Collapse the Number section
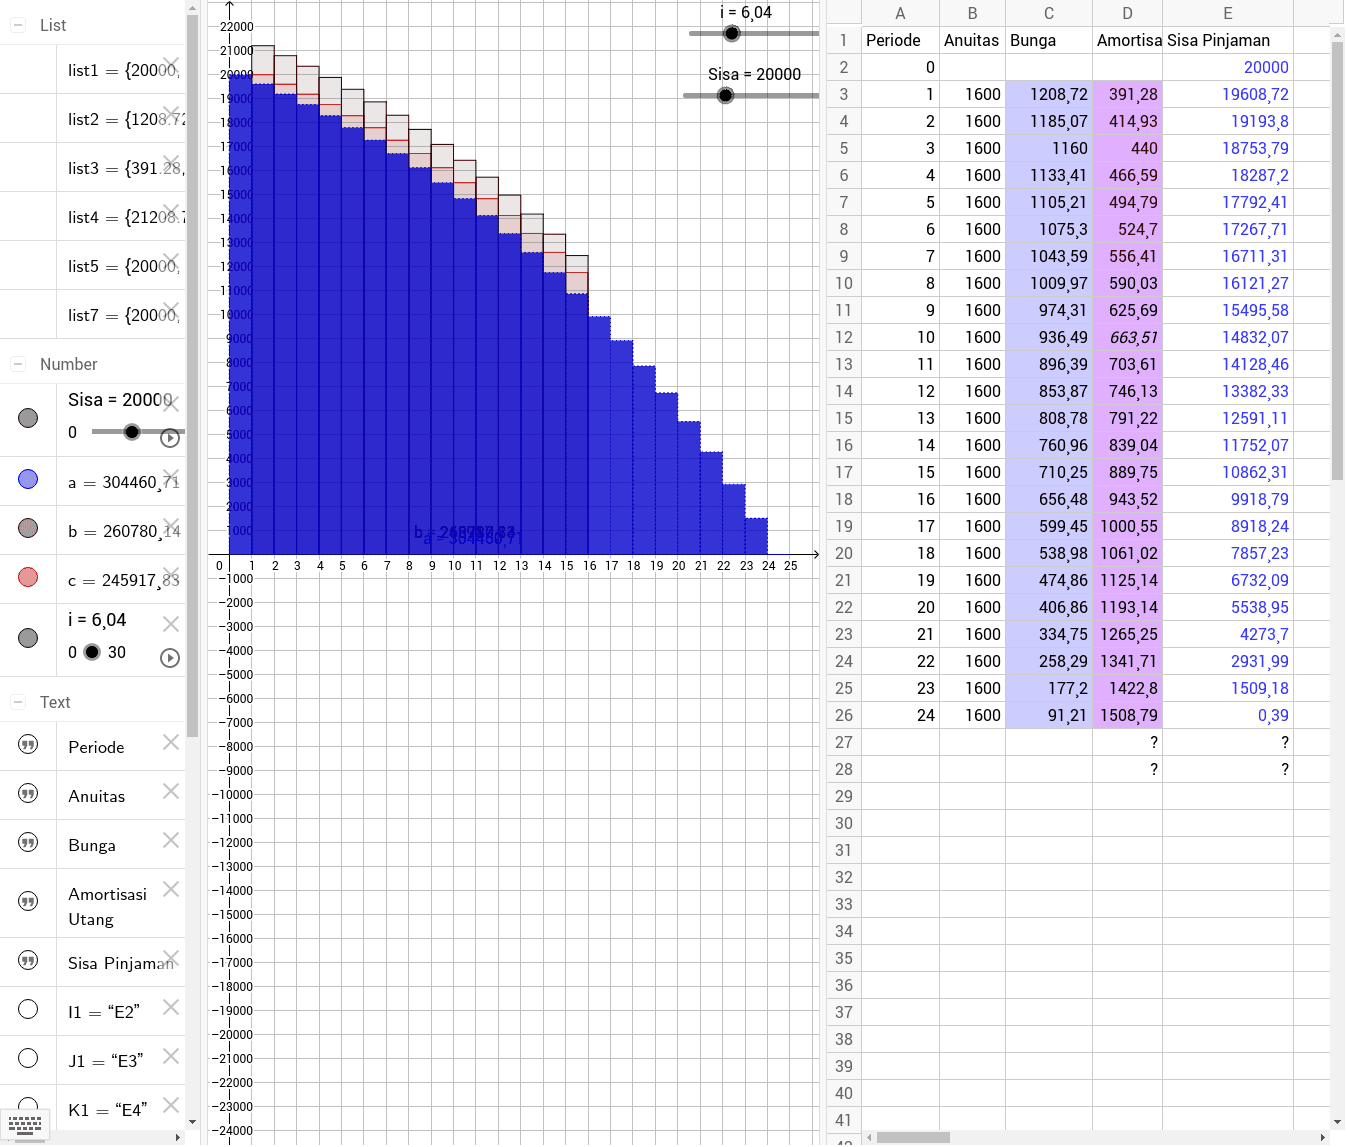 pyautogui.click(x=16, y=364)
